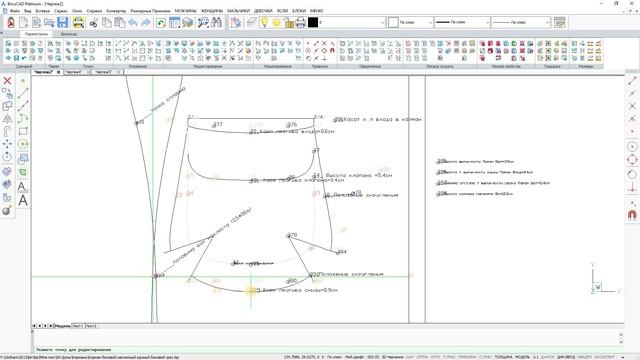Switch to the Лист1 layout tab

click(78, 326)
